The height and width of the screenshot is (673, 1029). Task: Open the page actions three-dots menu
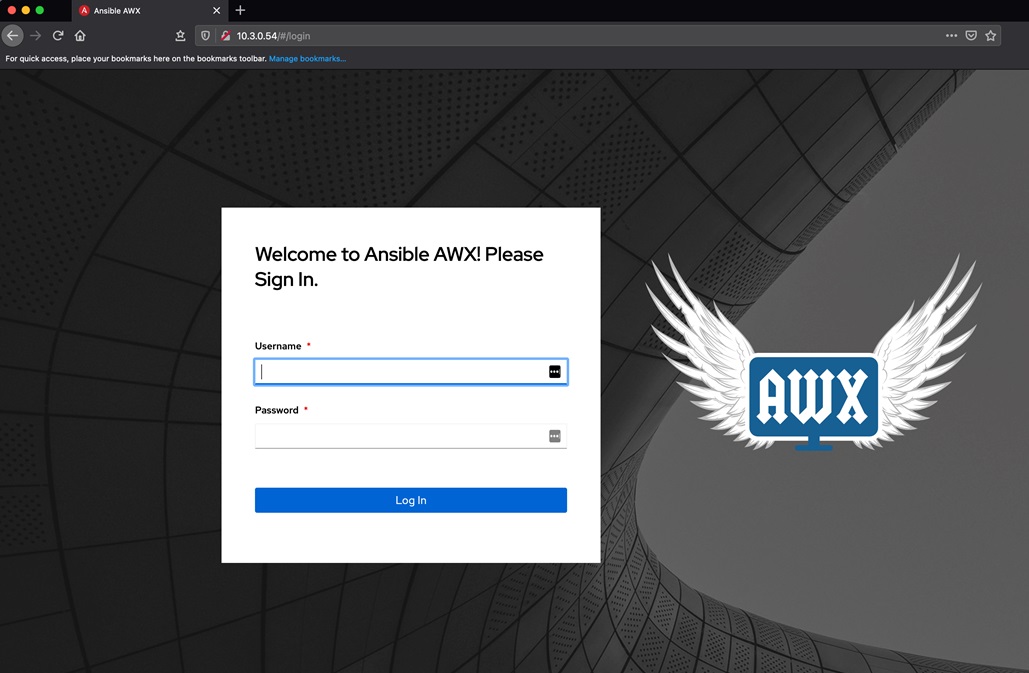pyautogui.click(x=949, y=35)
